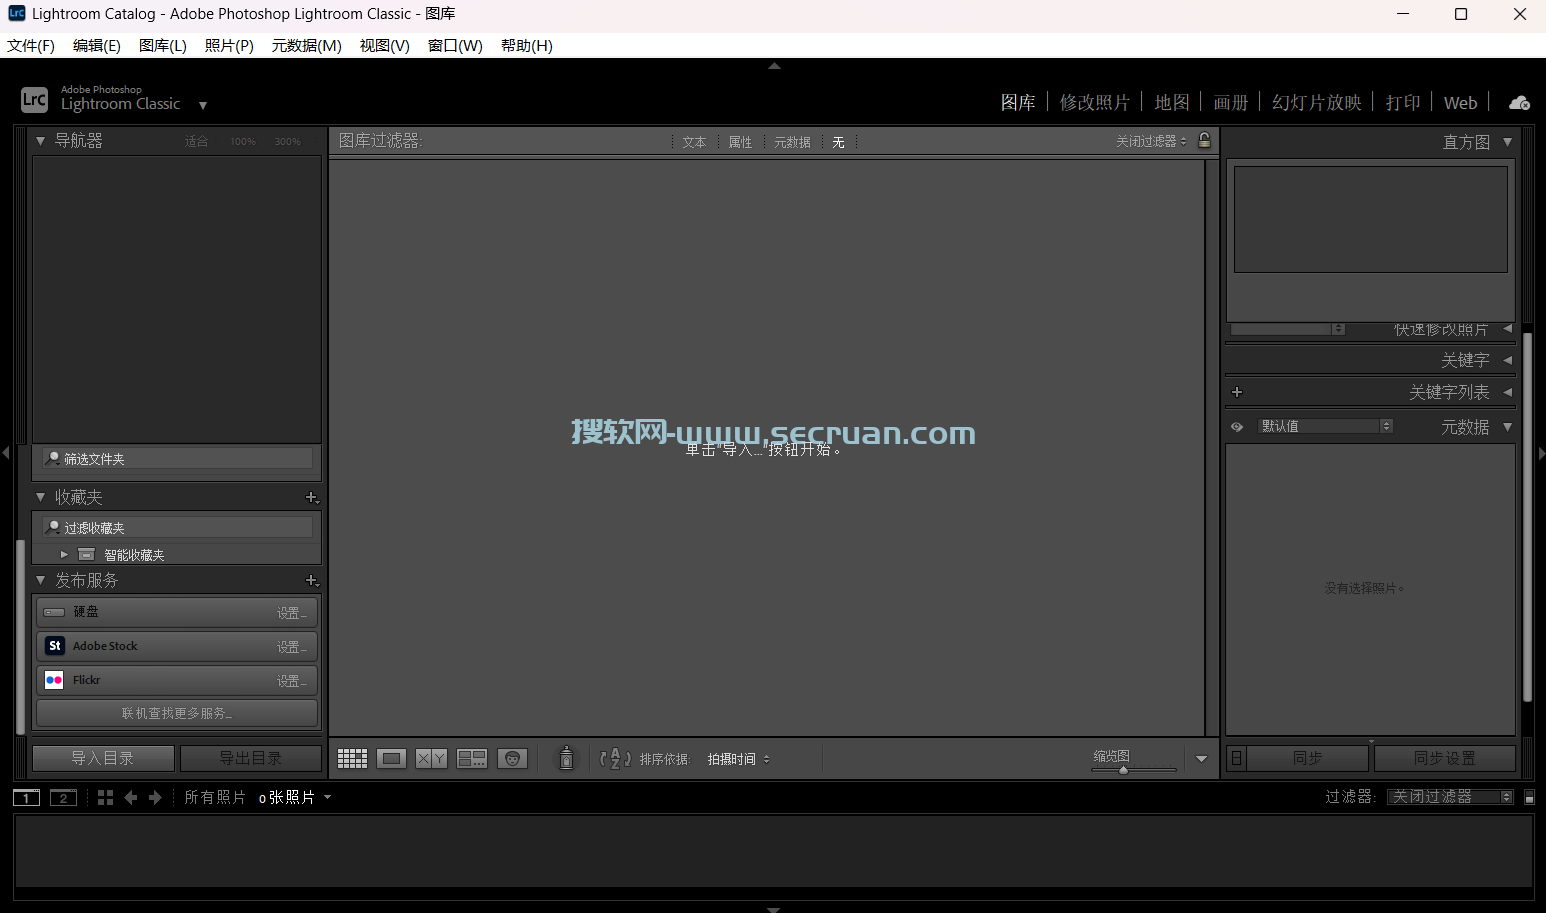1546x913 pixels.
Task: Click the 缩览图 thumbnail size slider
Action: 1133,769
